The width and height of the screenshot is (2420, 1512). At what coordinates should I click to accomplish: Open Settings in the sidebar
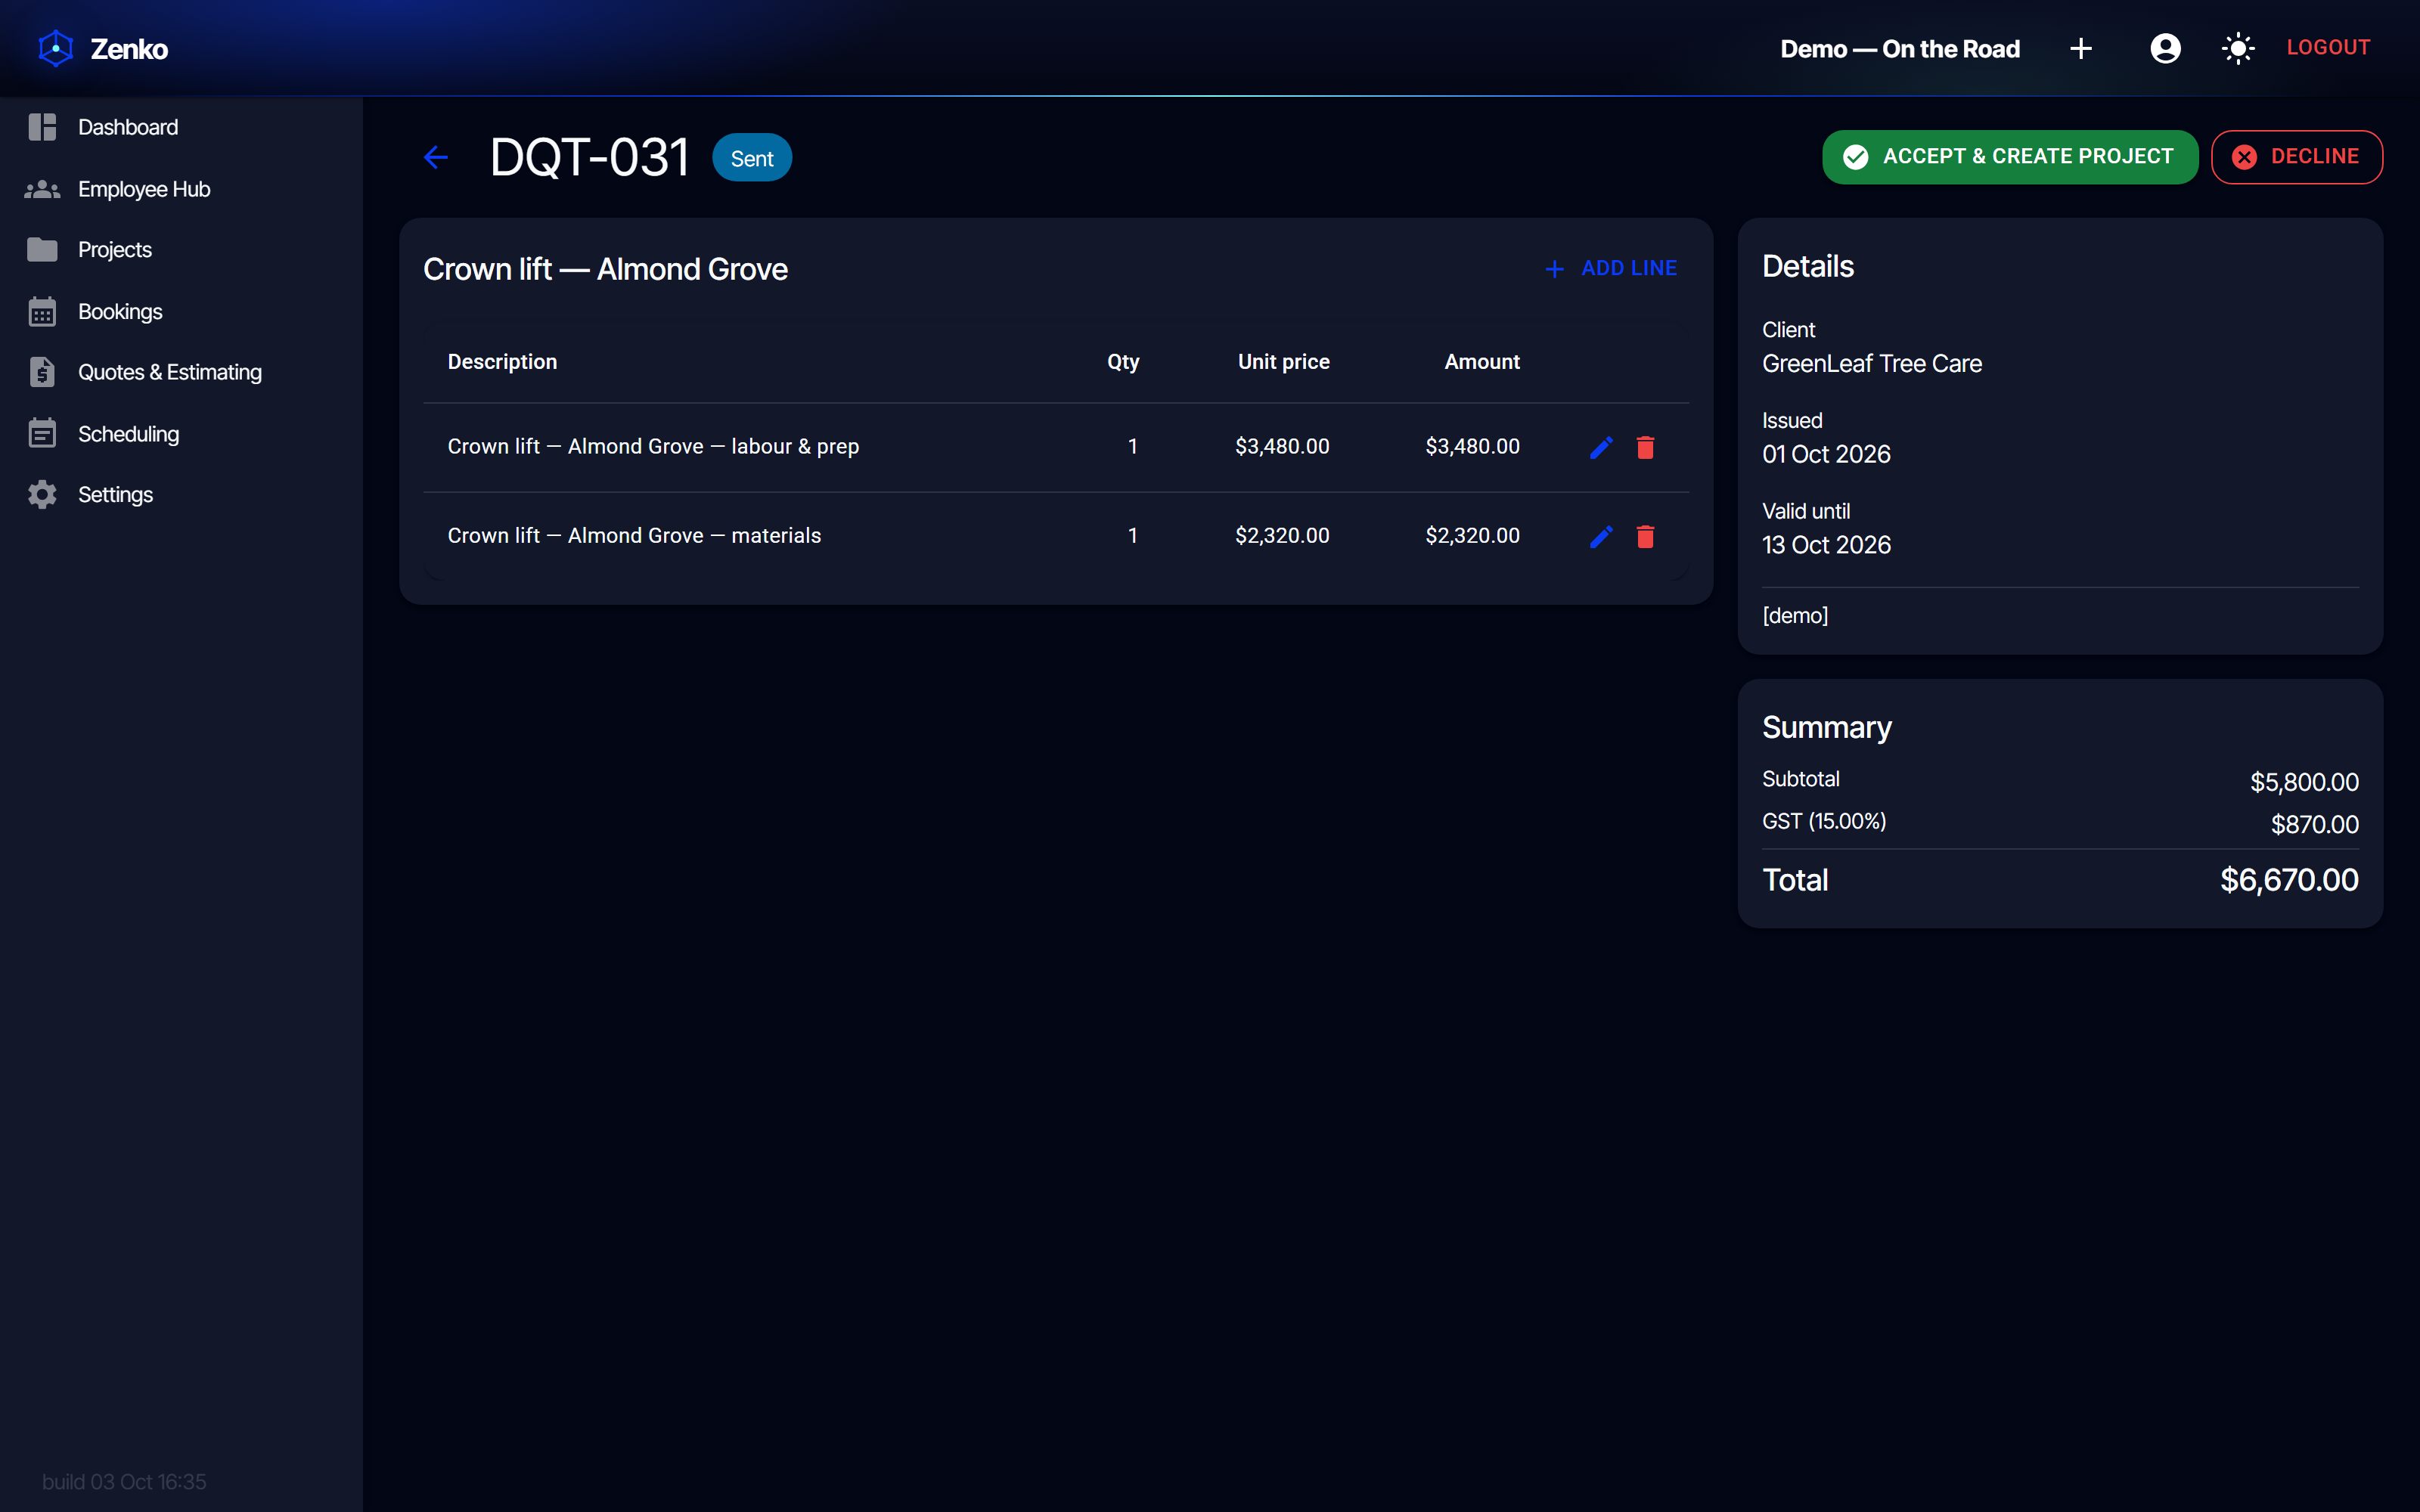click(181, 495)
